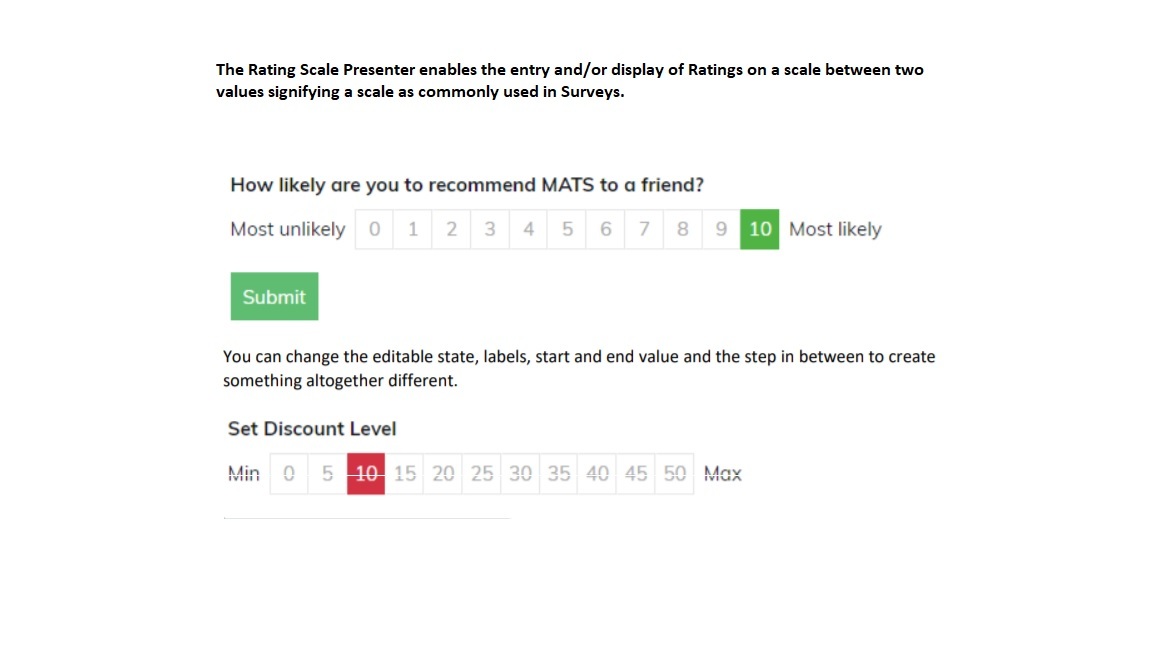
Task: Pick discount level 30
Action: point(520,474)
